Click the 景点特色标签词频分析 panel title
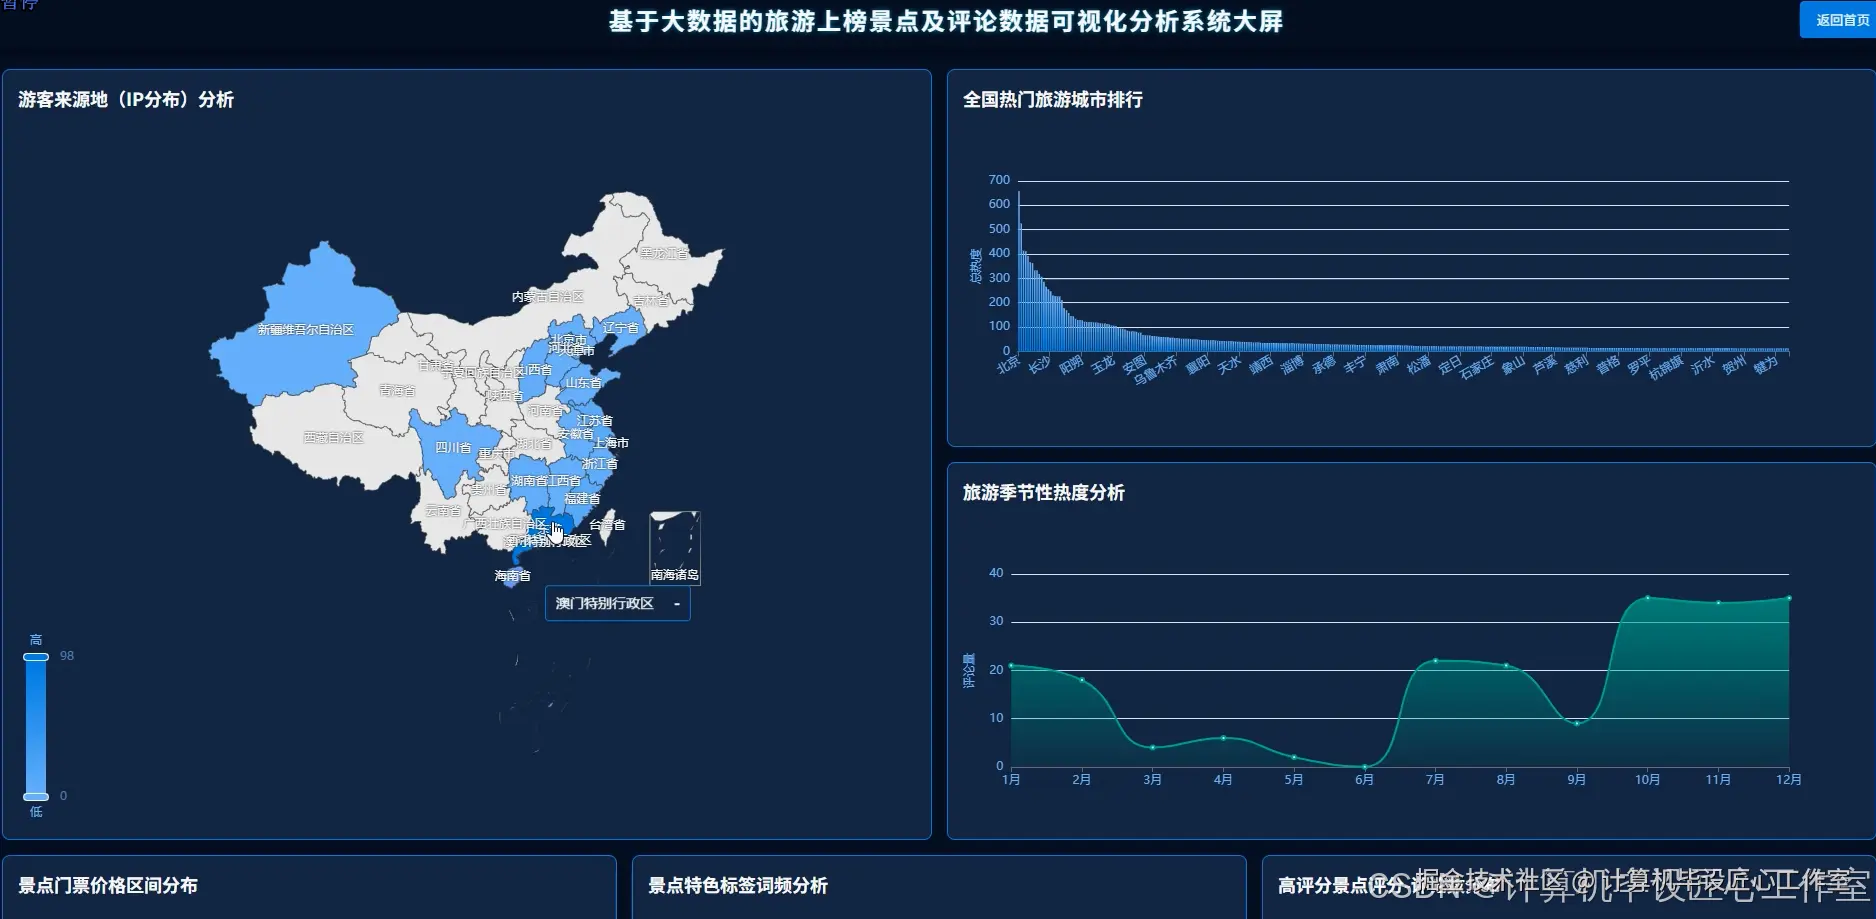The height and width of the screenshot is (919, 1876). coord(738,886)
